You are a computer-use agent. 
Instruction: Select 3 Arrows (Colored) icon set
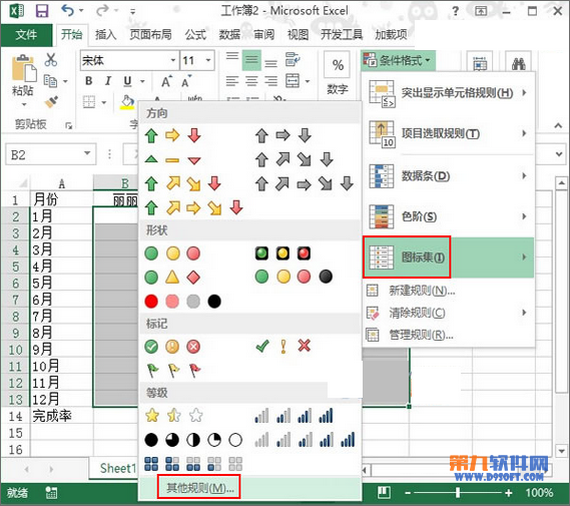click(x=173, y=136)
